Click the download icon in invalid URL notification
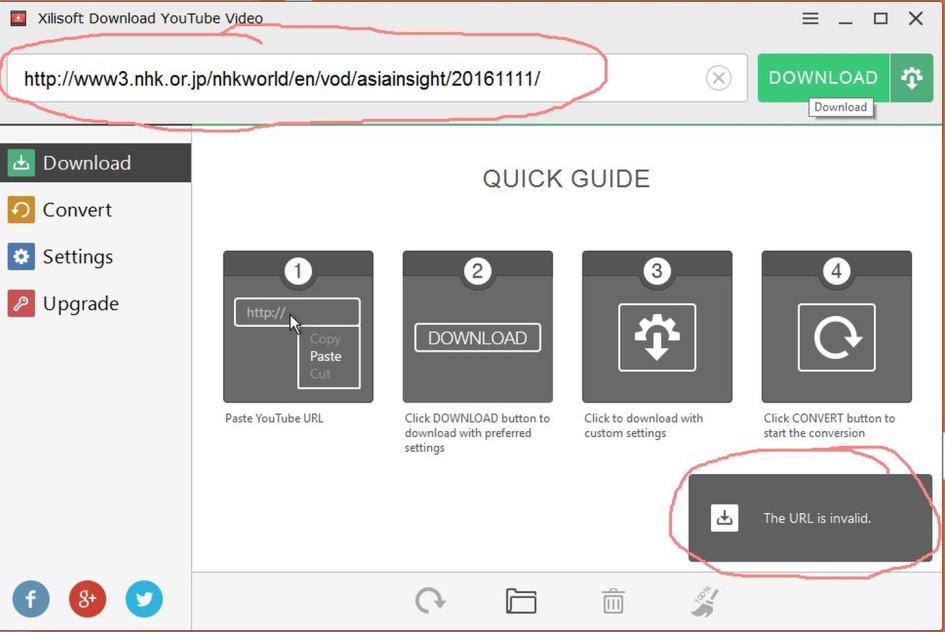This screenshot has height=632, width=945. point(724,518)
